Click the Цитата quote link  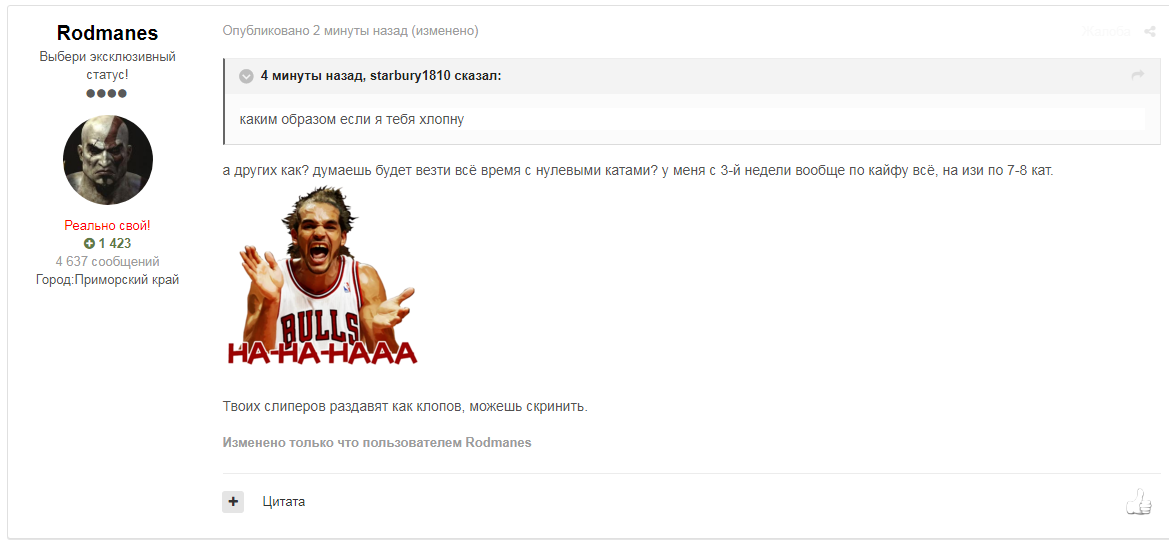point(283,502)
